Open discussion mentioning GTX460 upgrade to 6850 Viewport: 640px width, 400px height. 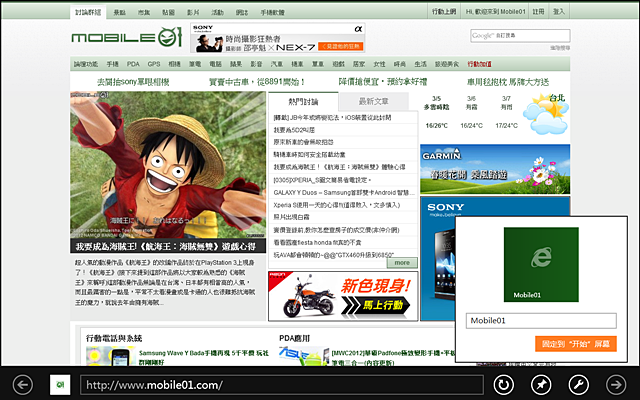point(333,255)
